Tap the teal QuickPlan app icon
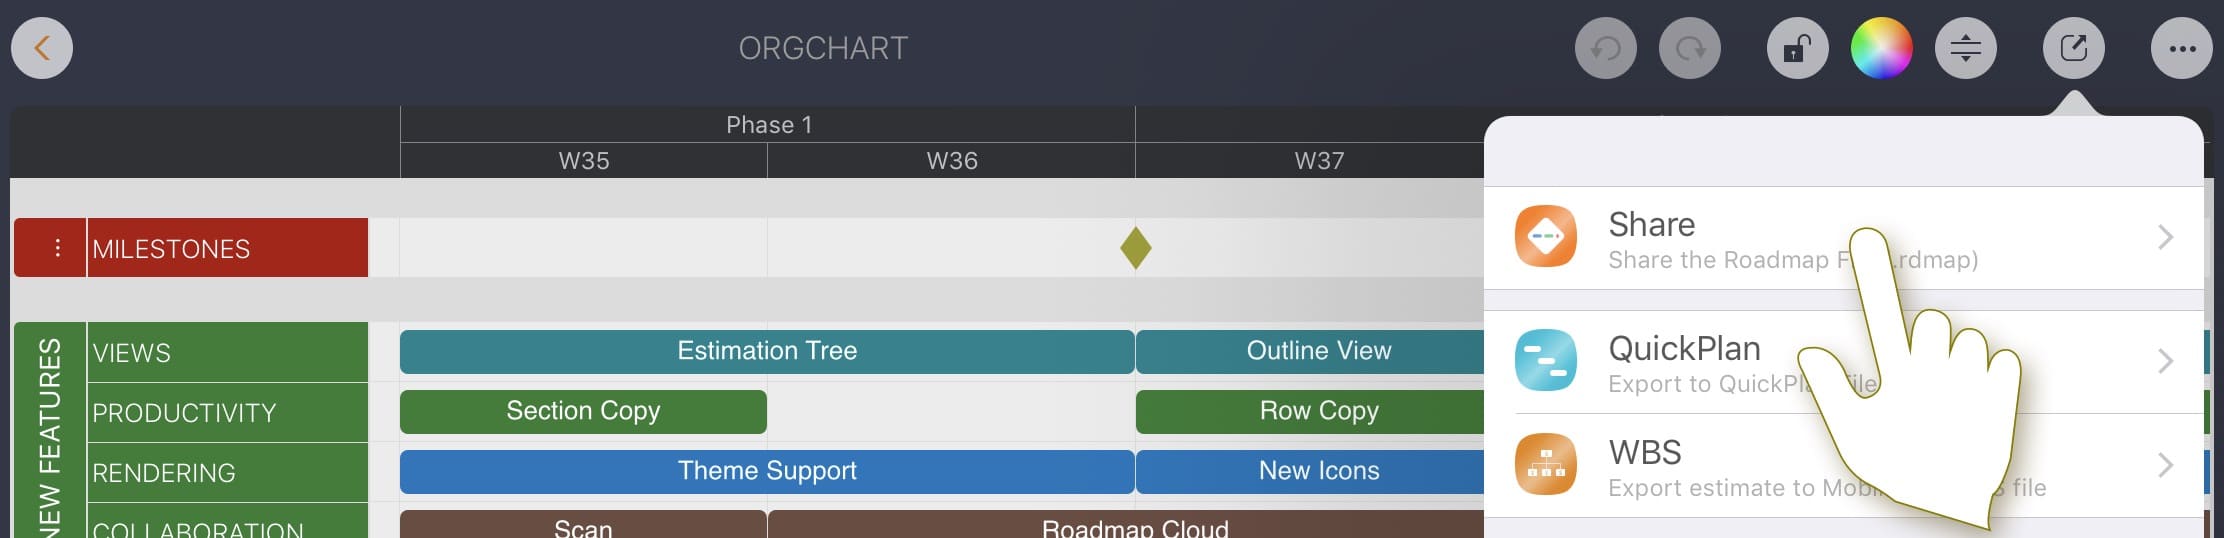Screen dimensions: 2224x538 [x=1545, y=361]
